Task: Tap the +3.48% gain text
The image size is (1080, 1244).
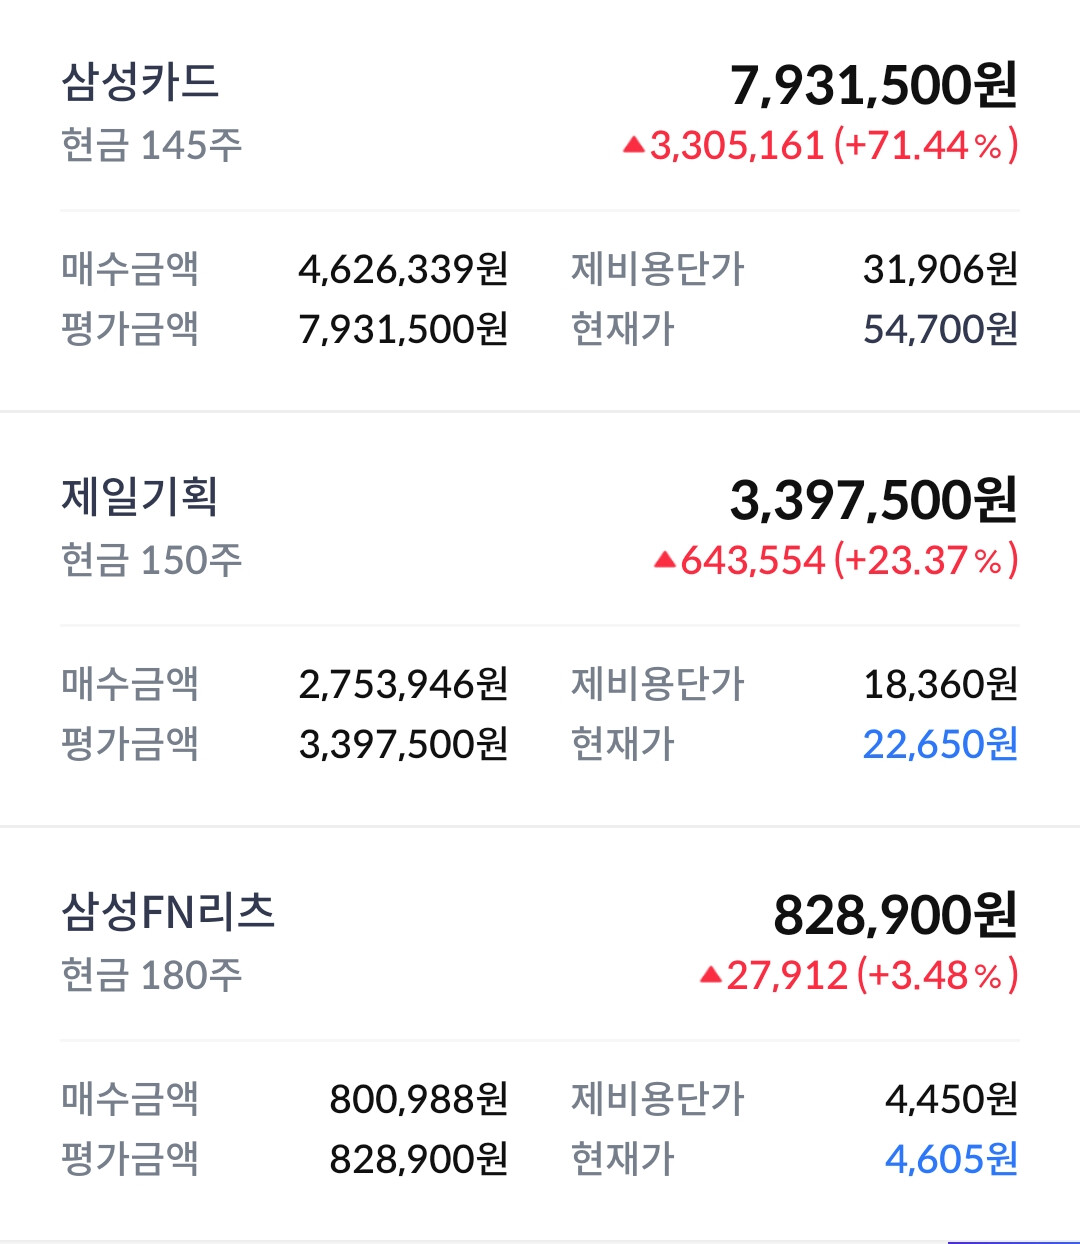Action: point(937,975)
